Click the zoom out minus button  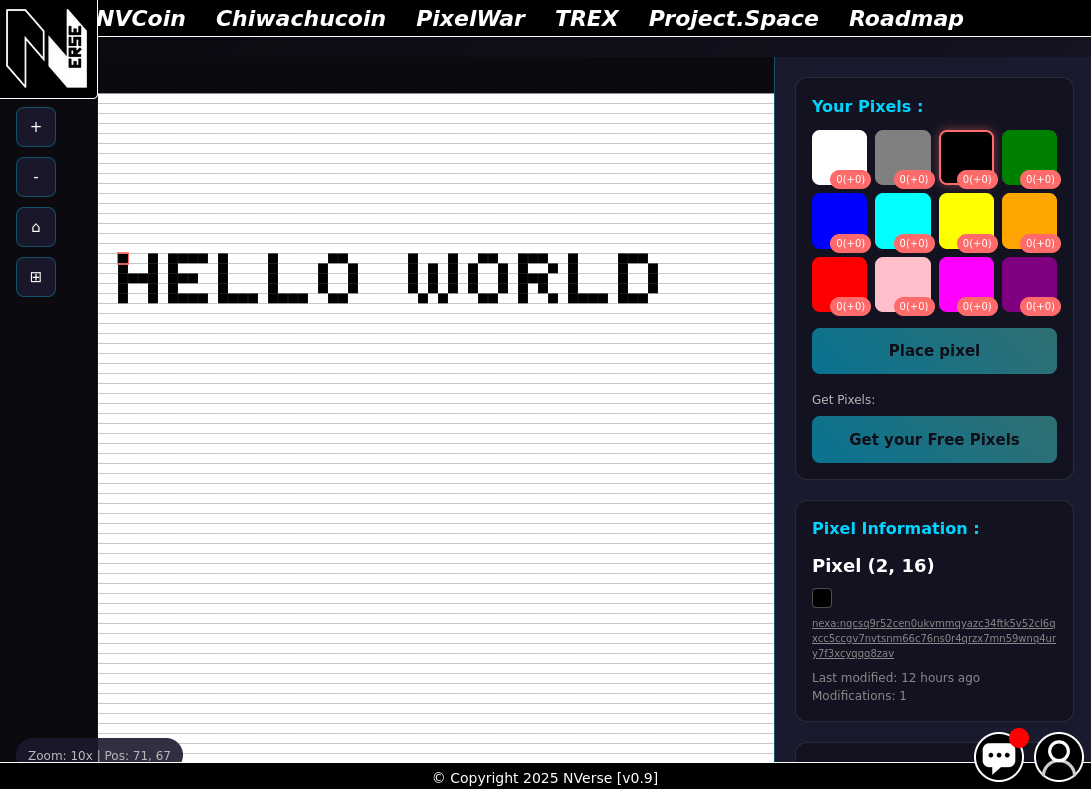pyautogui.click(x=36, y=177)
